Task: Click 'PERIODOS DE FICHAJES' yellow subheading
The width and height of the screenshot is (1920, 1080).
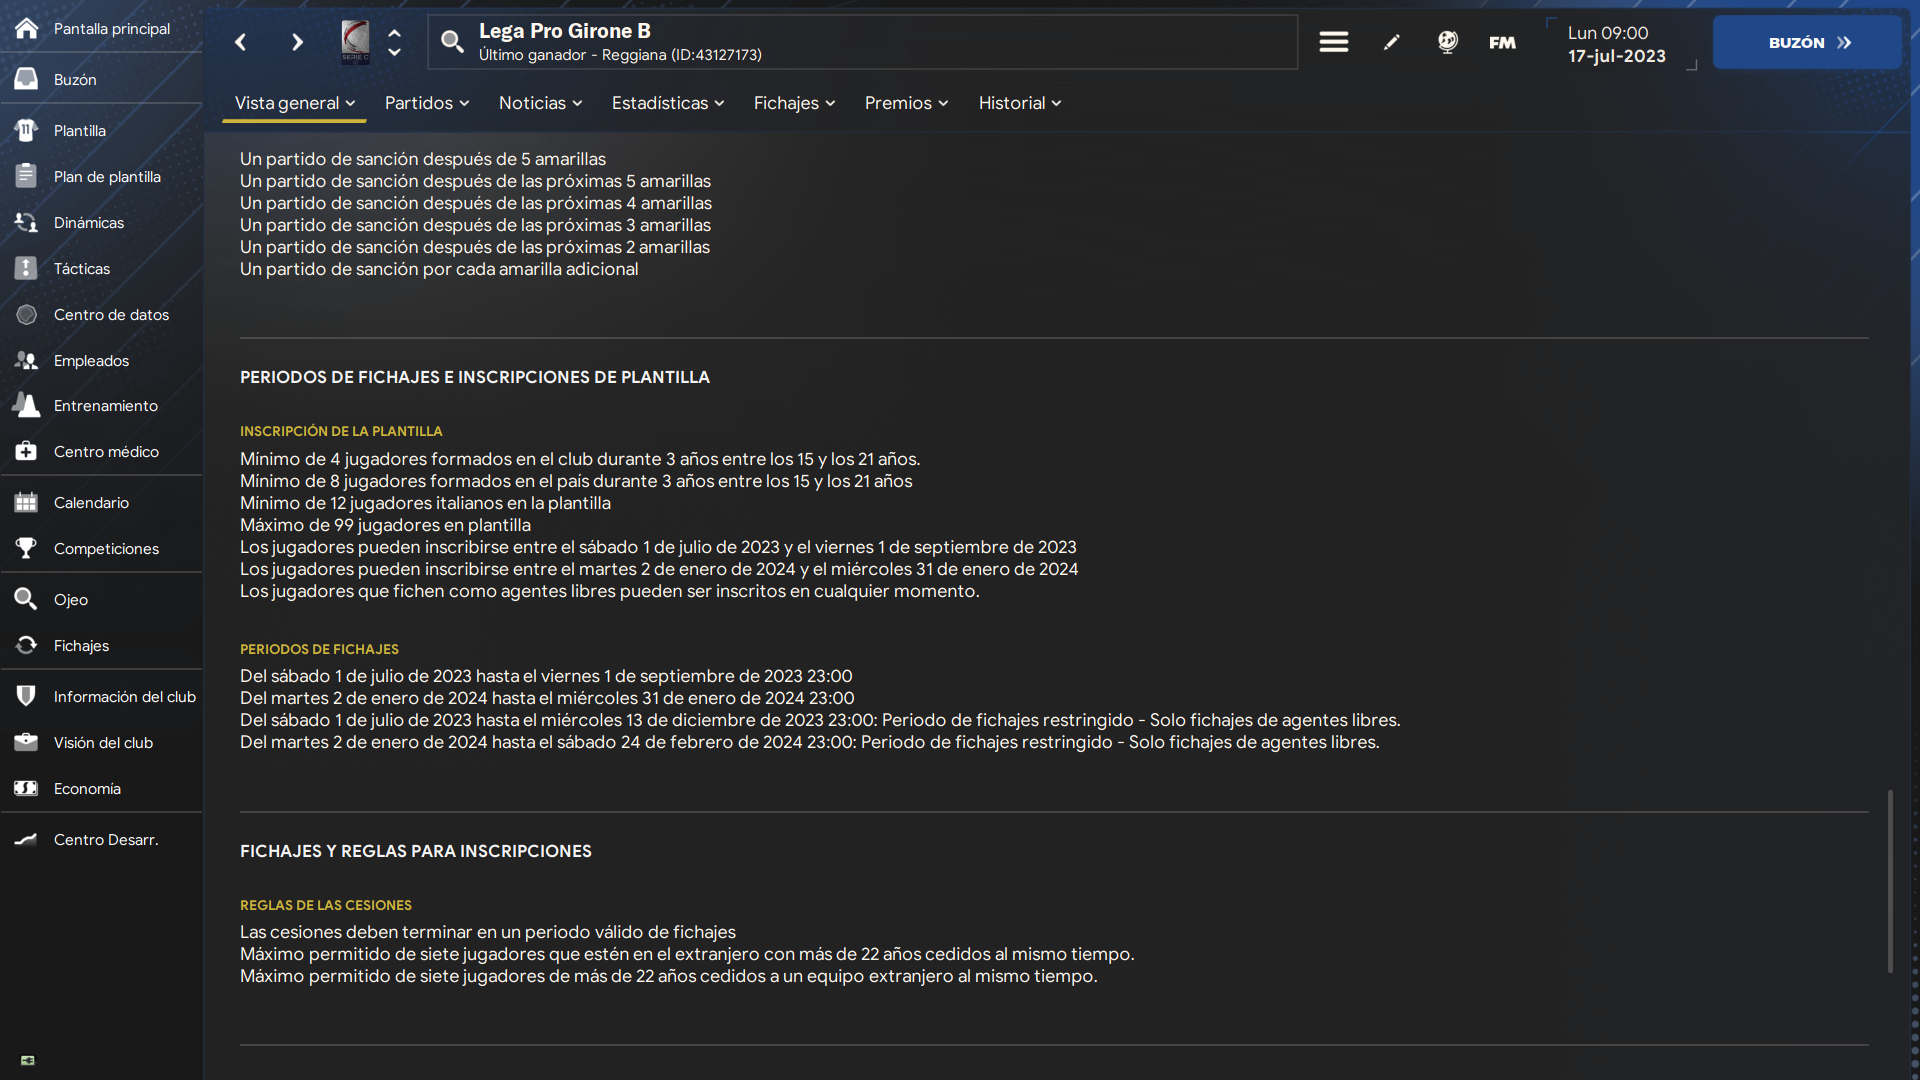Action: (x=319, y=649)
